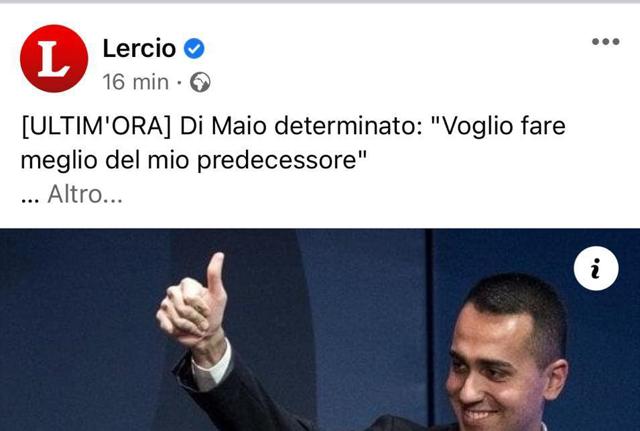Click the gray divider bar above post
Viewport: 640px width, 431px height.
pyautogui.click(x=320, y=2)
